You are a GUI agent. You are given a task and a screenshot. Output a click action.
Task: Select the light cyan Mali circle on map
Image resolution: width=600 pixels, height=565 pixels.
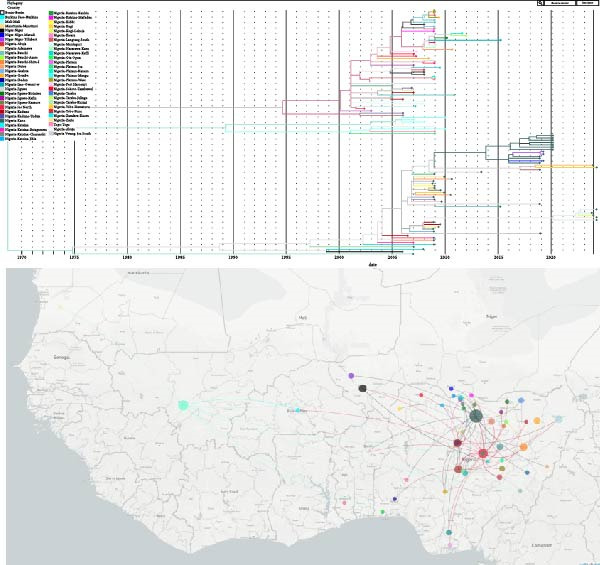pyautogui.click(x=183, y=405)
